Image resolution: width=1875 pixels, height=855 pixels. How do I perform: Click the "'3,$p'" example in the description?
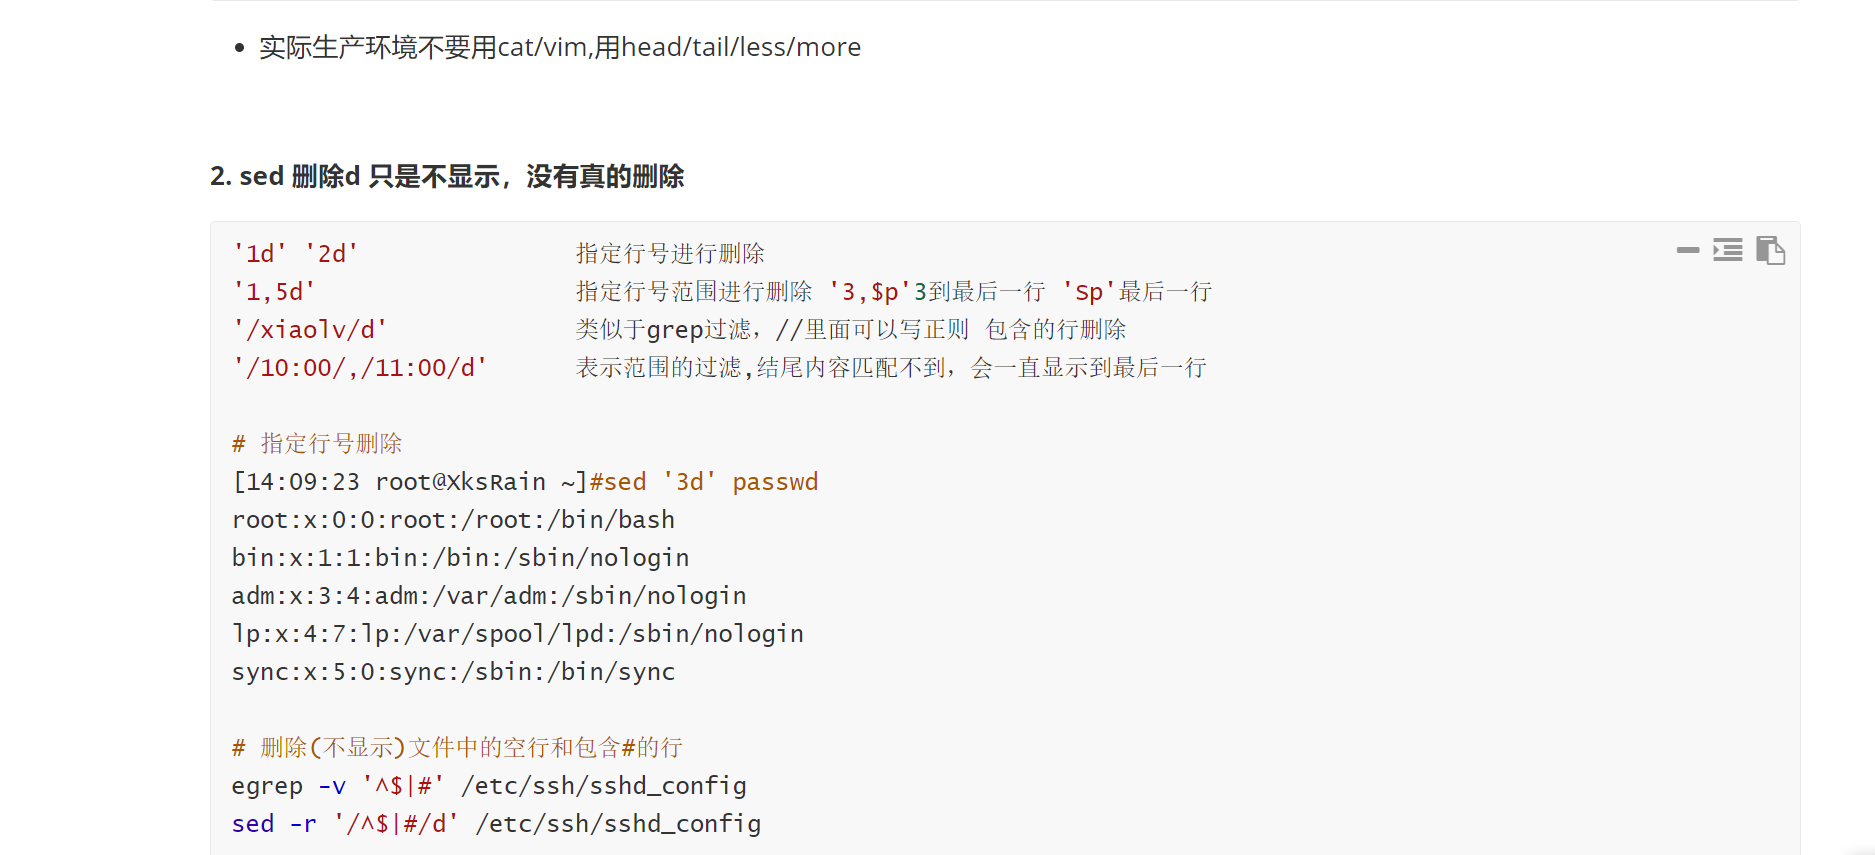(870, 292)
